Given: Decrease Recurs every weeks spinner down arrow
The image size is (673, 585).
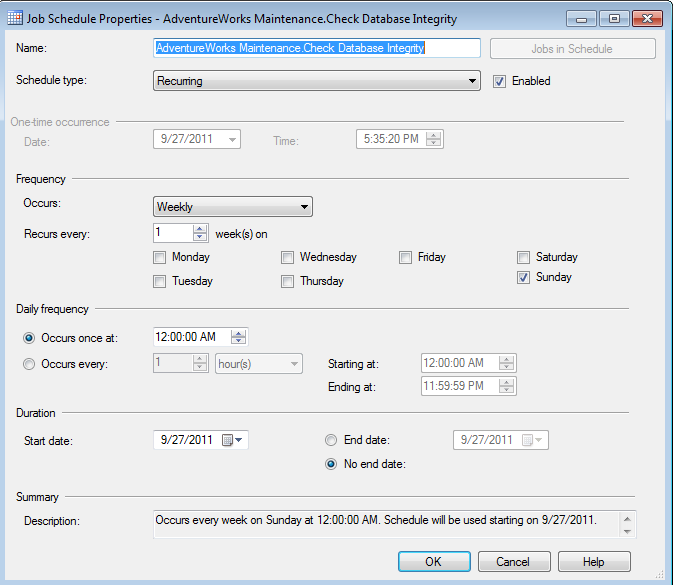Looking at the screenshot, I should click(200, 237).
